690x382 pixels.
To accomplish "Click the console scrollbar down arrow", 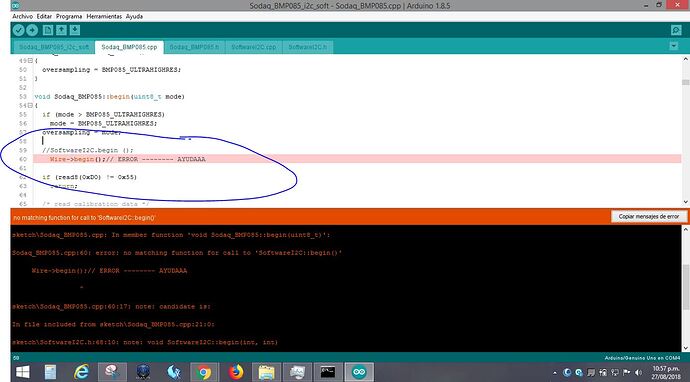I will (x=685, y=348).
